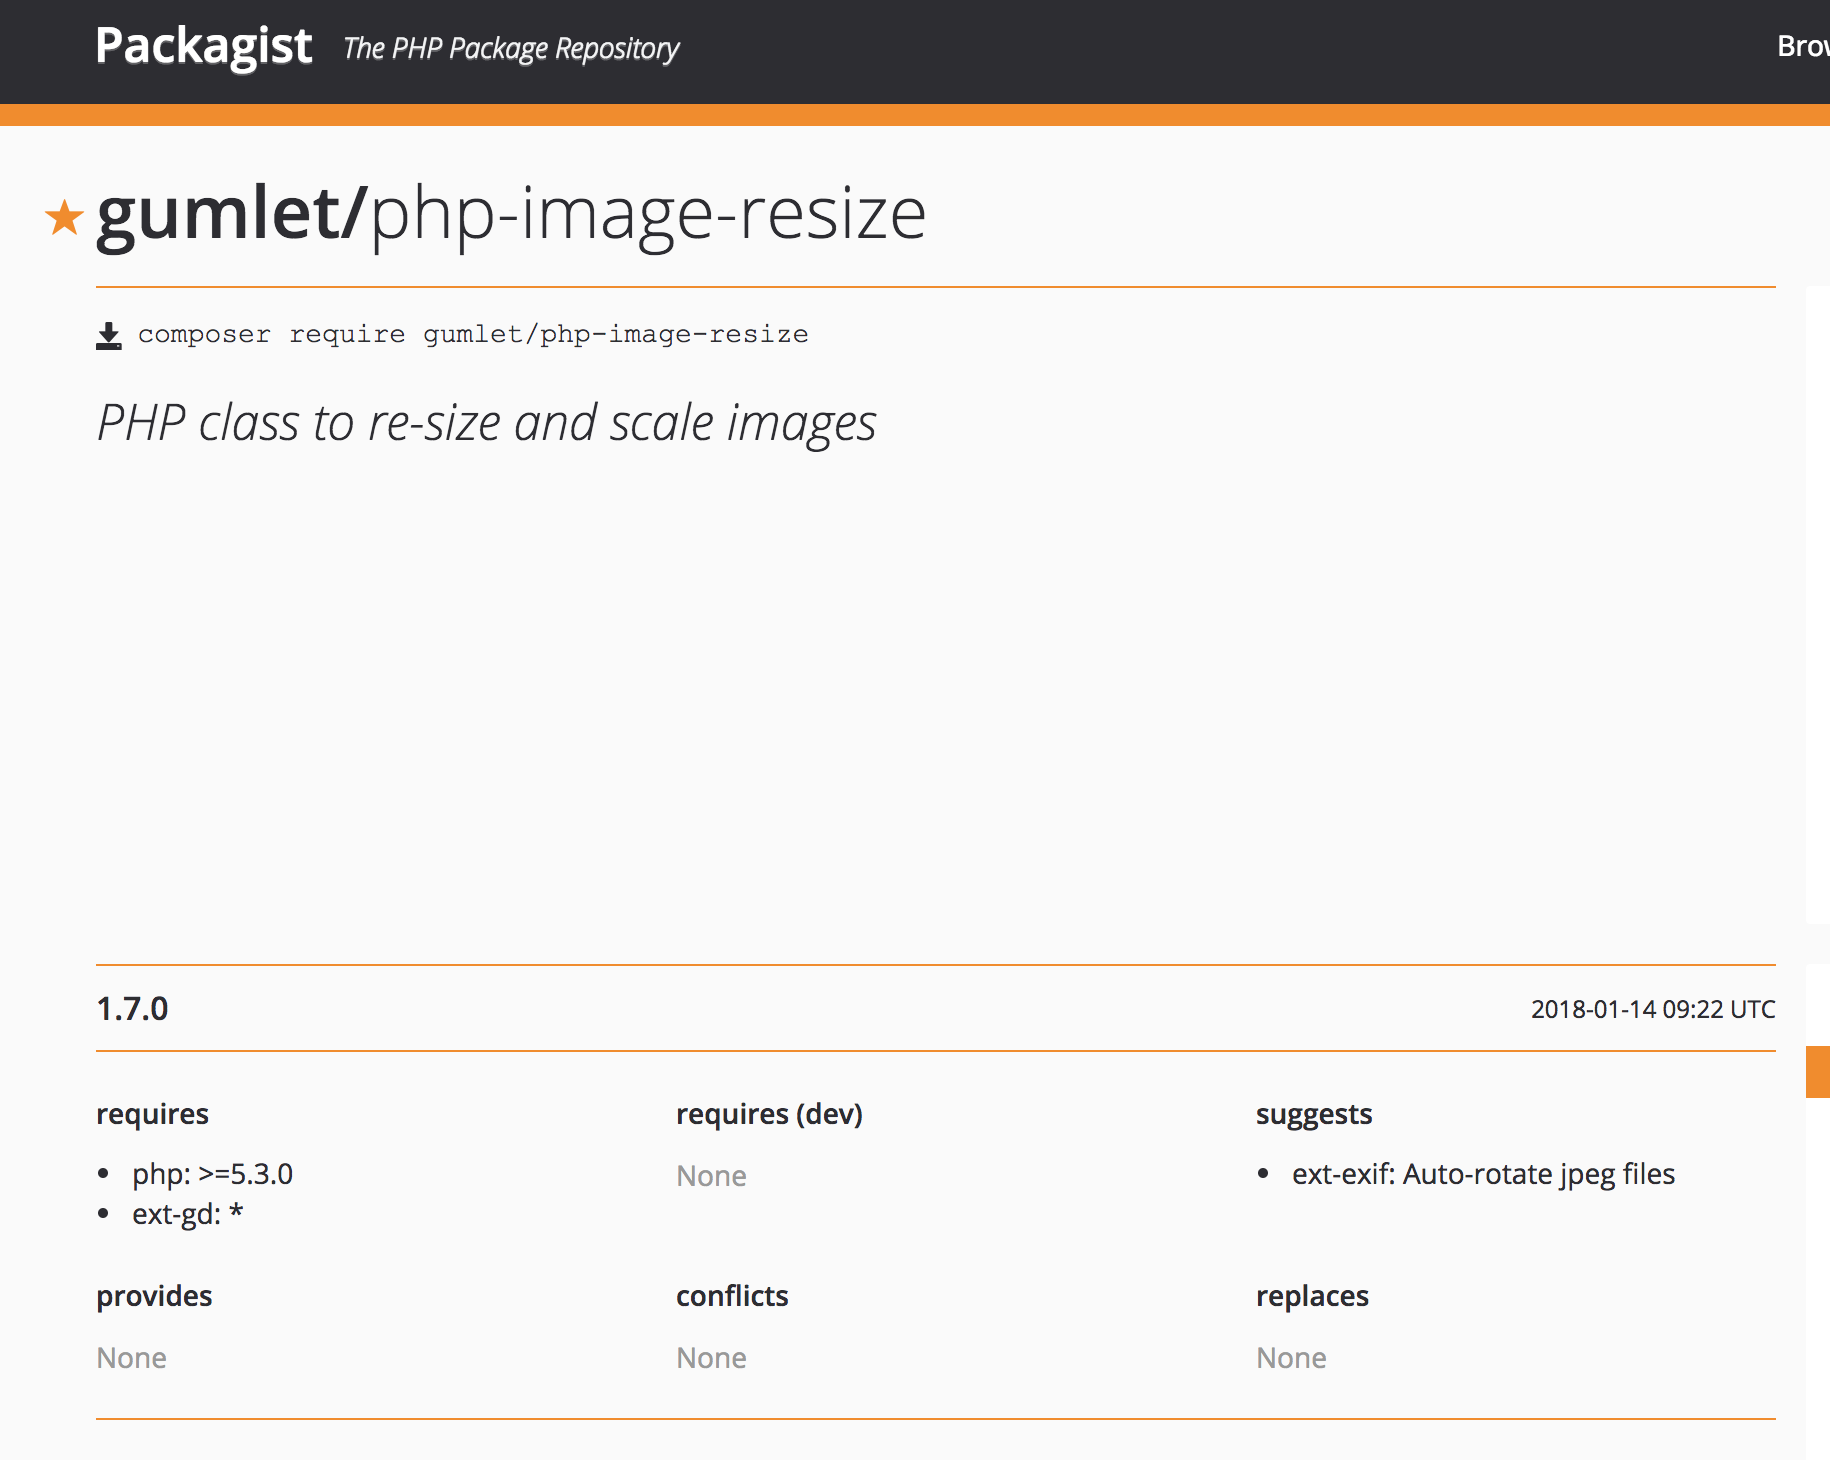Open the ext-exif suggestion link
Viewport: 1830px width, 1460px height.
tap(1485, 1173)
